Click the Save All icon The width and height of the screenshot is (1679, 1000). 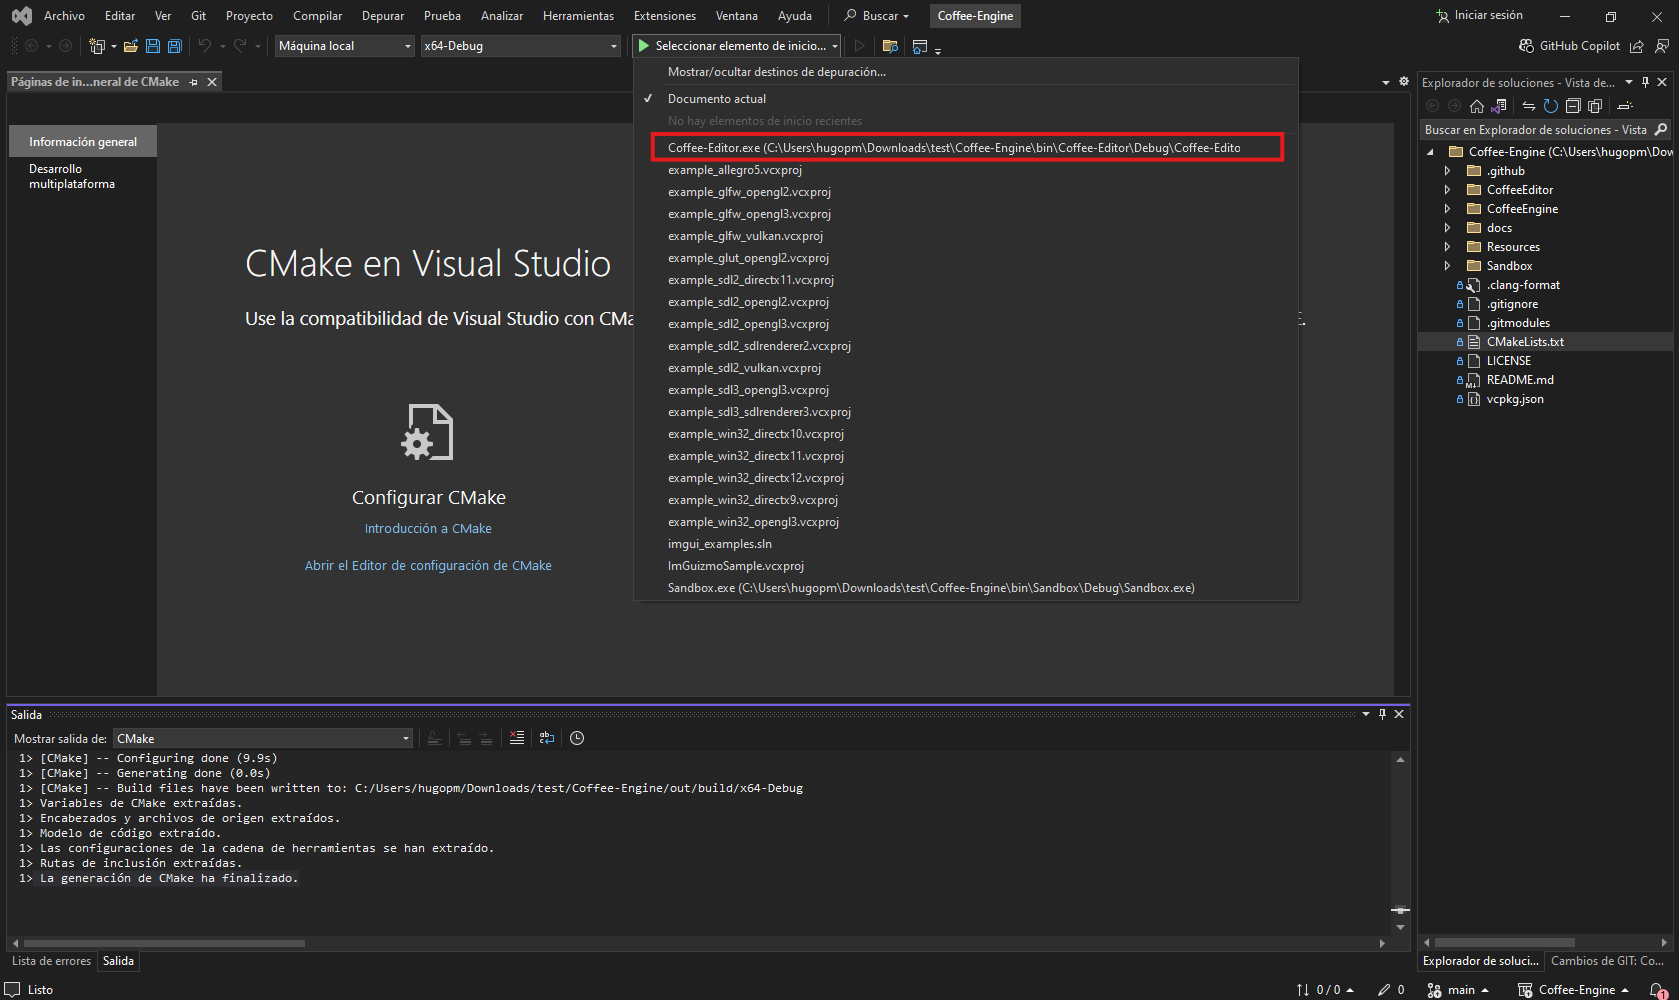point(175,46)
